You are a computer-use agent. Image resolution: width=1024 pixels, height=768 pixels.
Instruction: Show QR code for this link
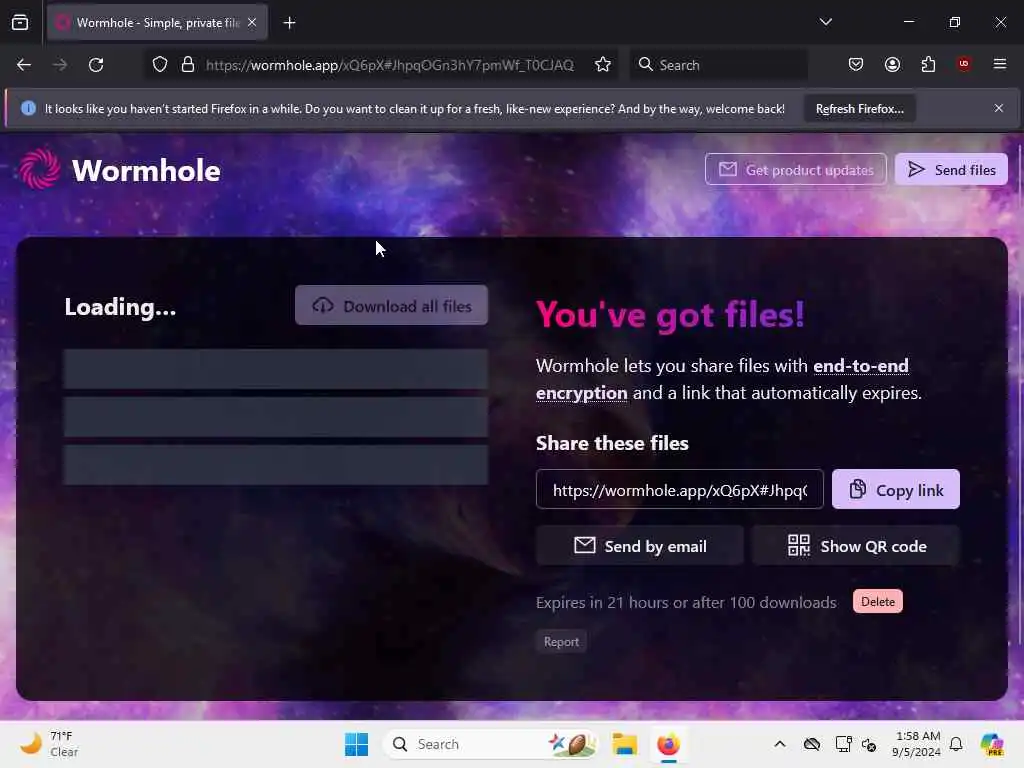(856, 546)
